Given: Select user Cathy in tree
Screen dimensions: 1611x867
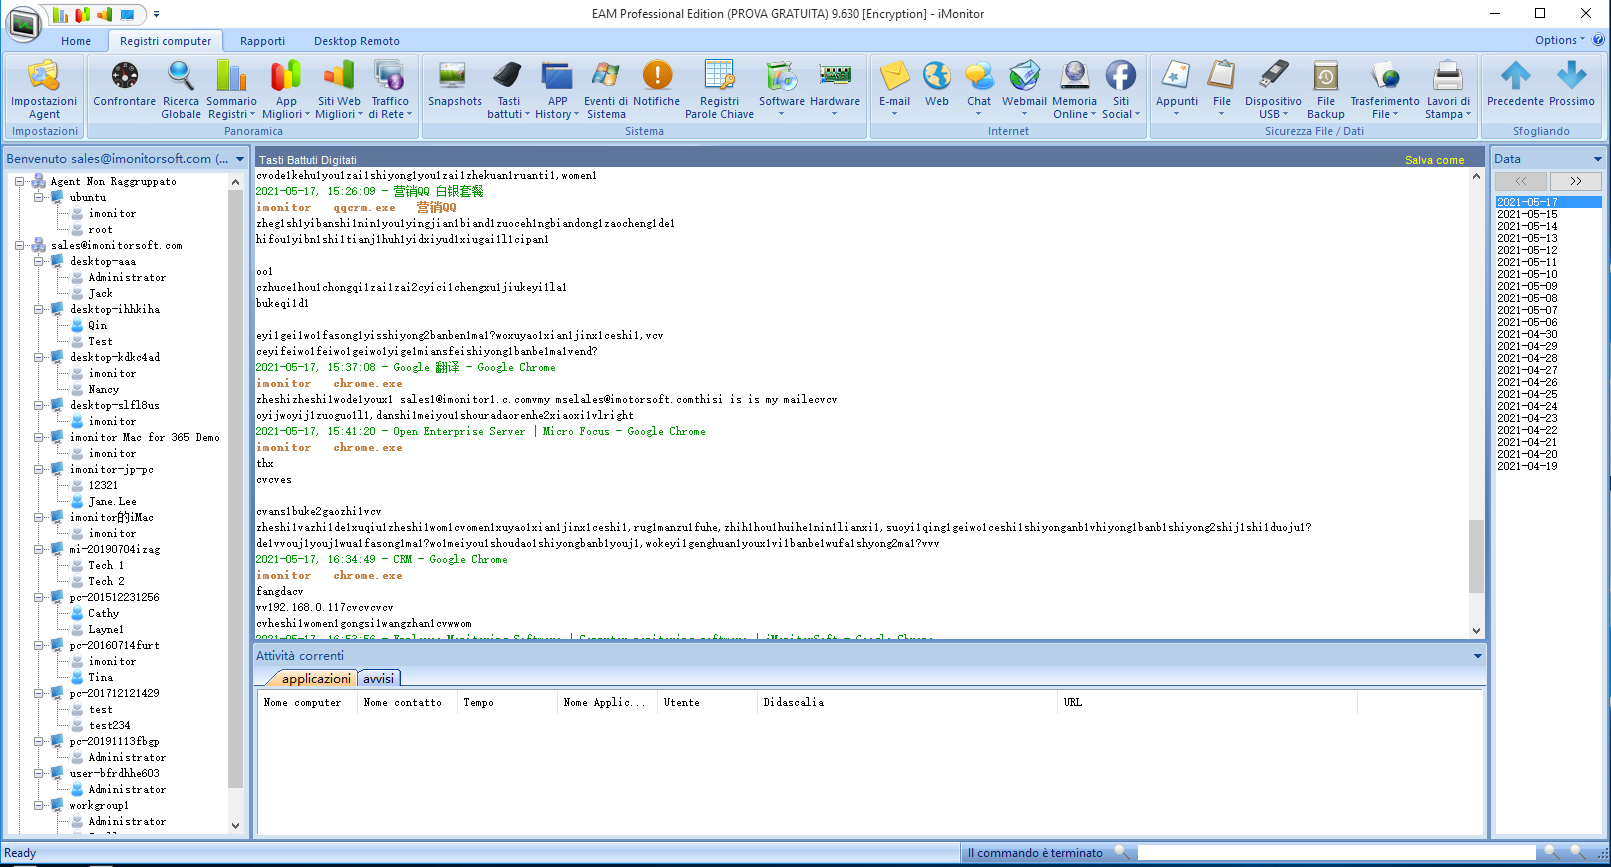Looking at the screenshot, I should (104, 613).
